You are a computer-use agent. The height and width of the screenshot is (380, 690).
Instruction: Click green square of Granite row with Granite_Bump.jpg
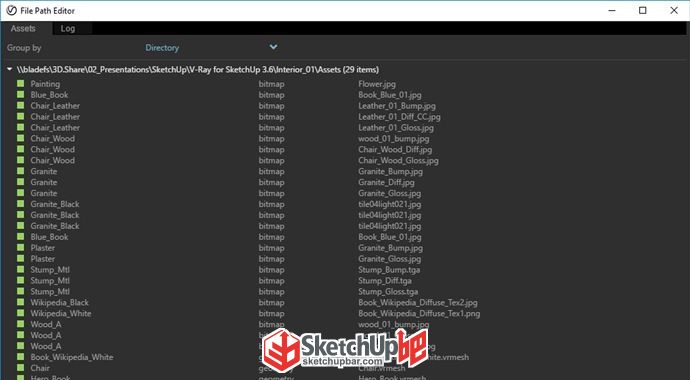coord(20,171)
